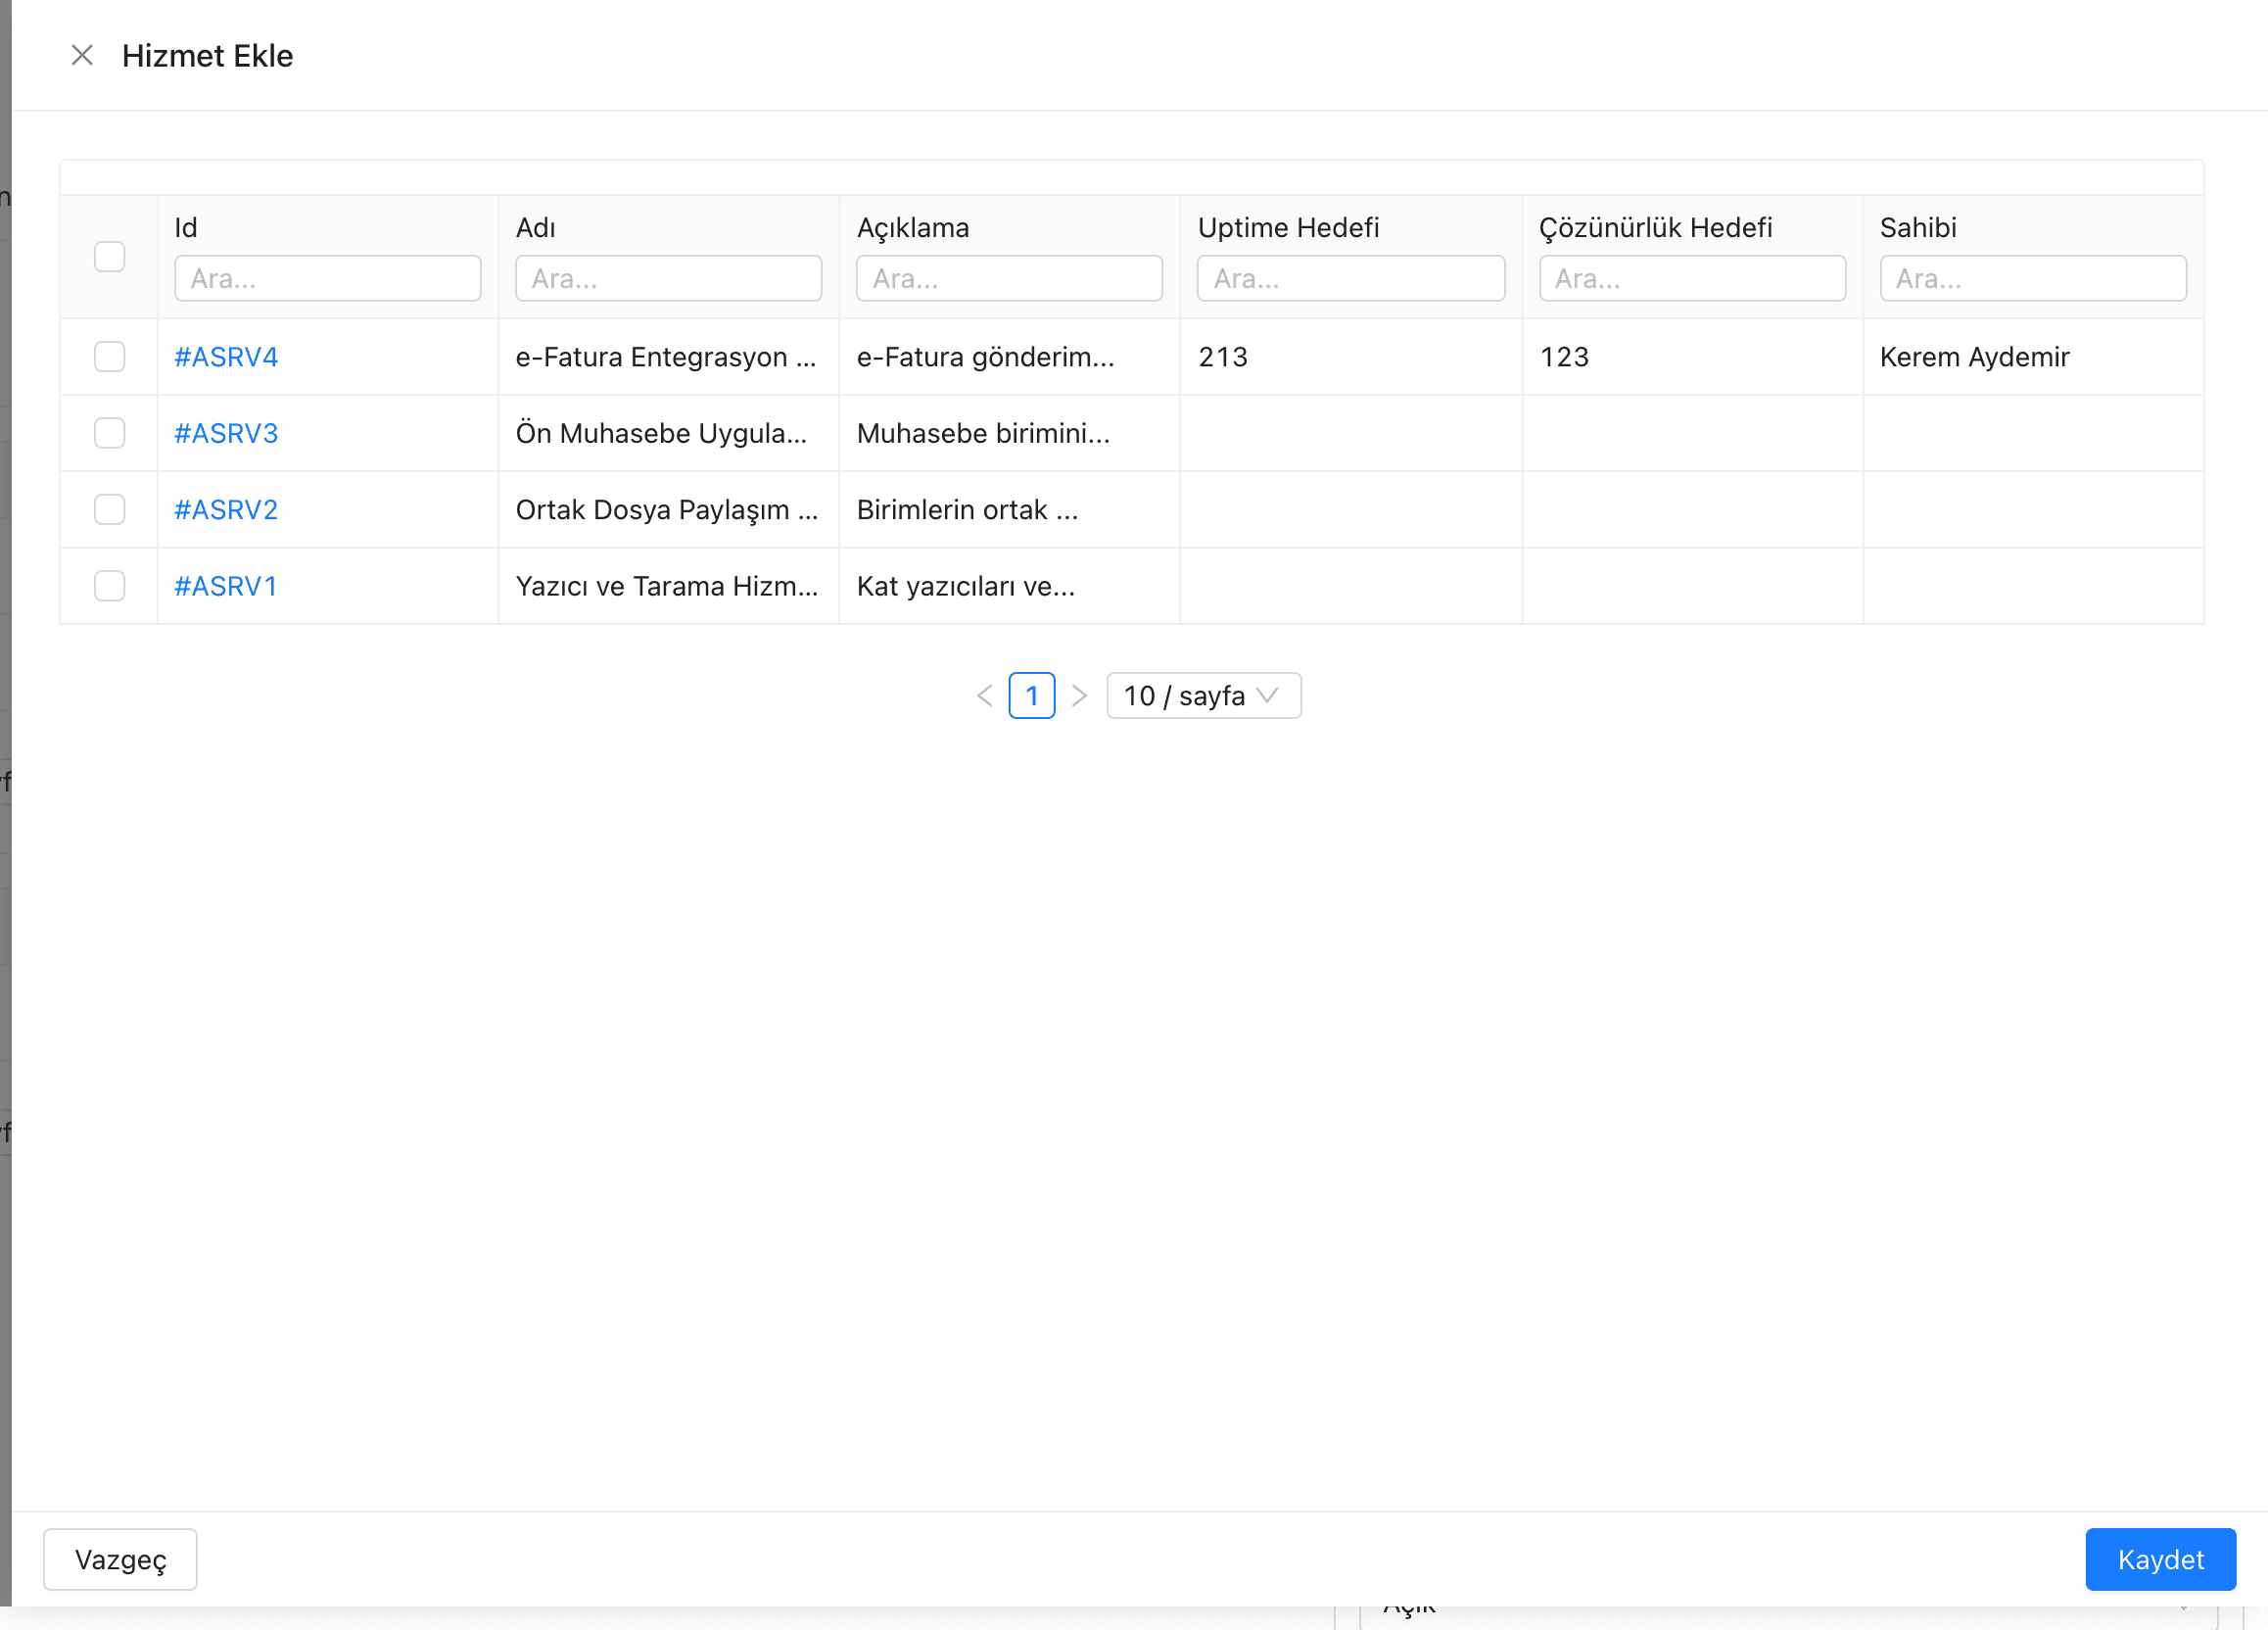This screenshot has width=2268, height=1630.
Task: Toggle the select-all header checkbox
Action: [109, 257]
